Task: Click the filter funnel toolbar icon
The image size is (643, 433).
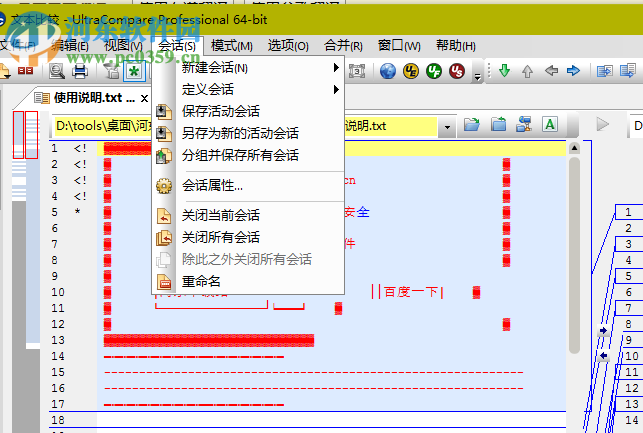Action: click(x=111, y=71)
